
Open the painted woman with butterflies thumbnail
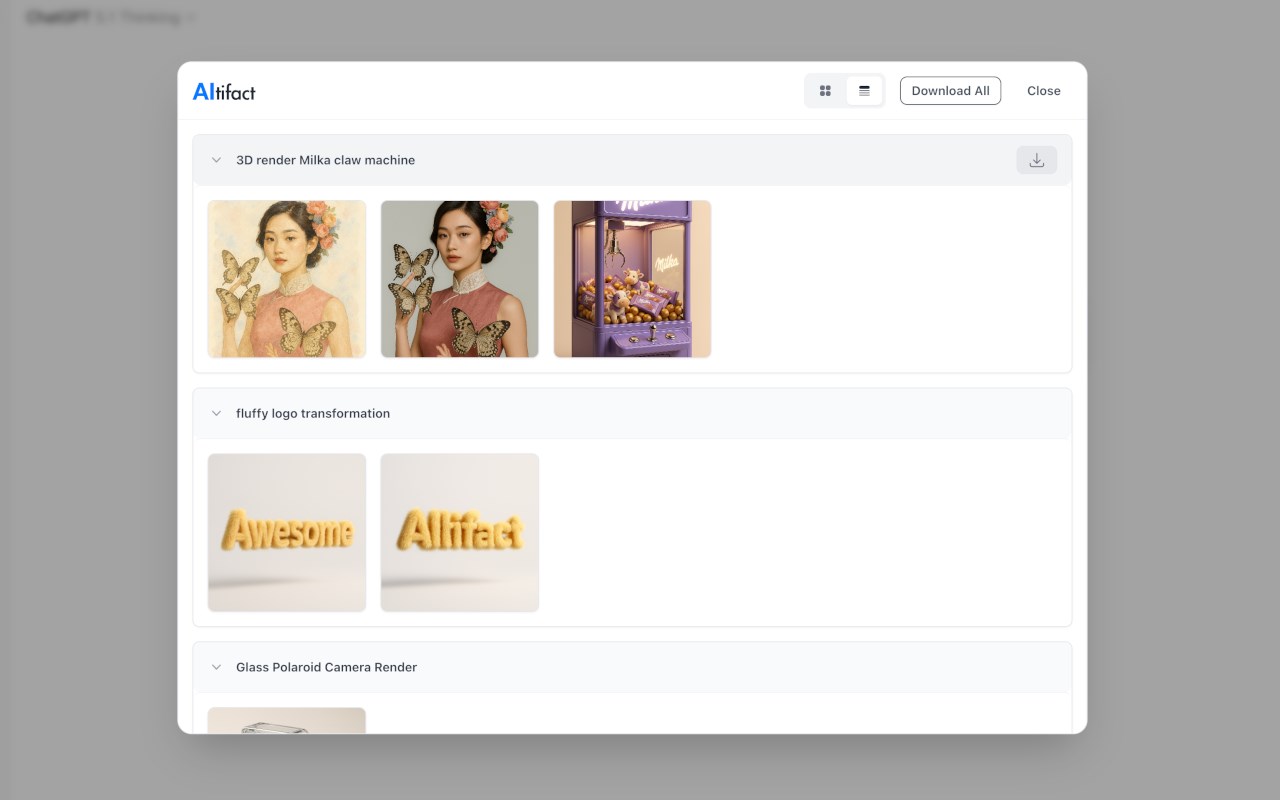pos(287,279)
